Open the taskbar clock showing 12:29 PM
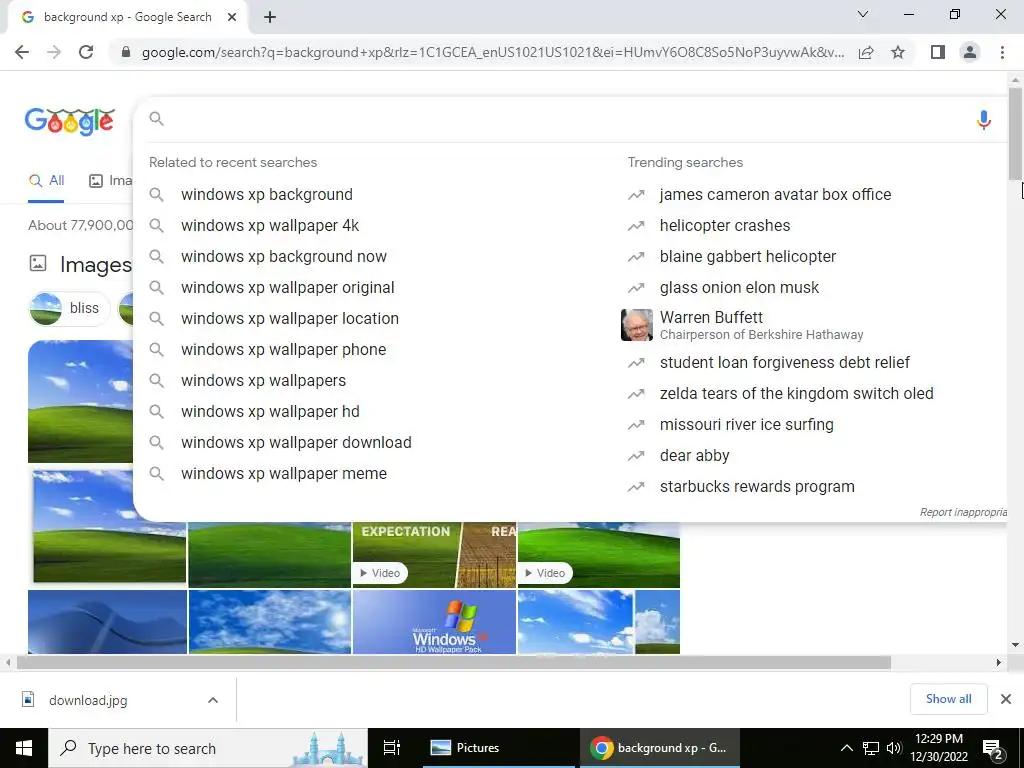 tap(938, 748)
